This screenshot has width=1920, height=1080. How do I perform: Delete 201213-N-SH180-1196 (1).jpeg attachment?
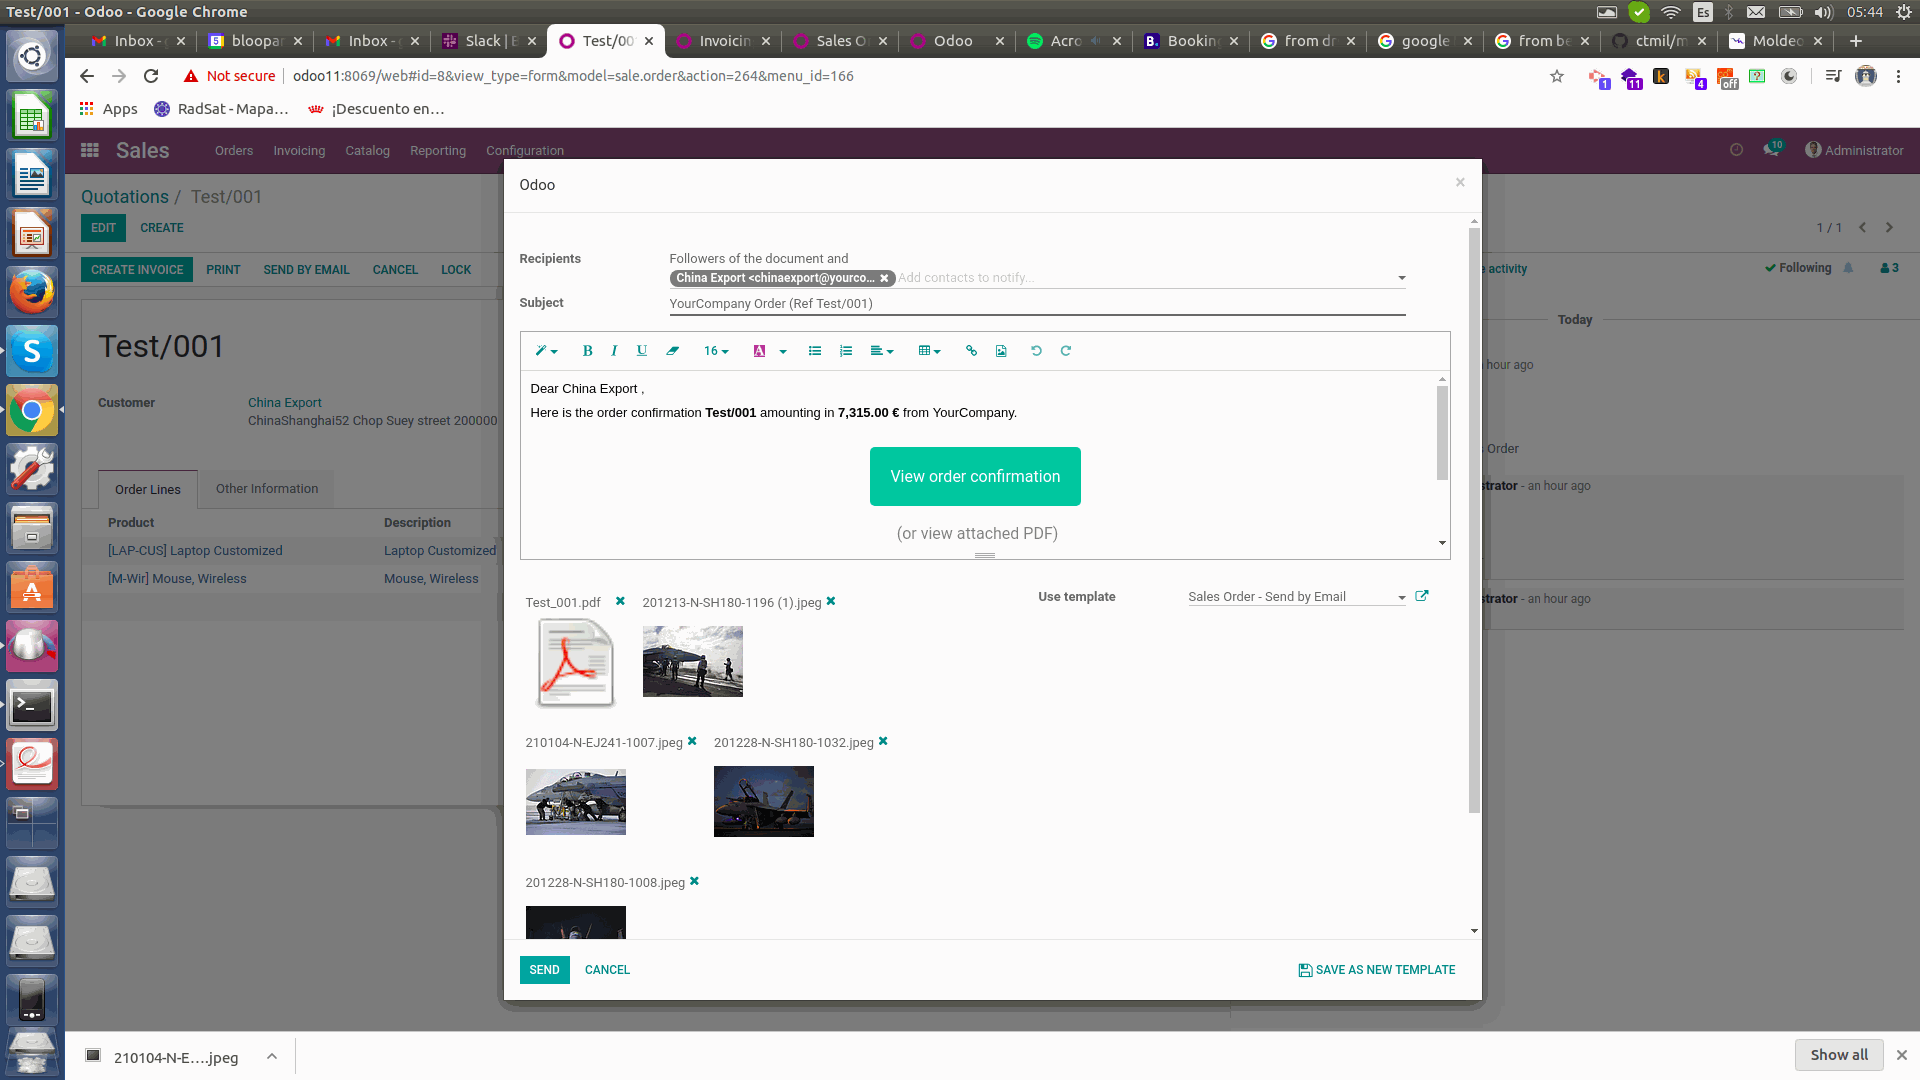click(831, 601)
